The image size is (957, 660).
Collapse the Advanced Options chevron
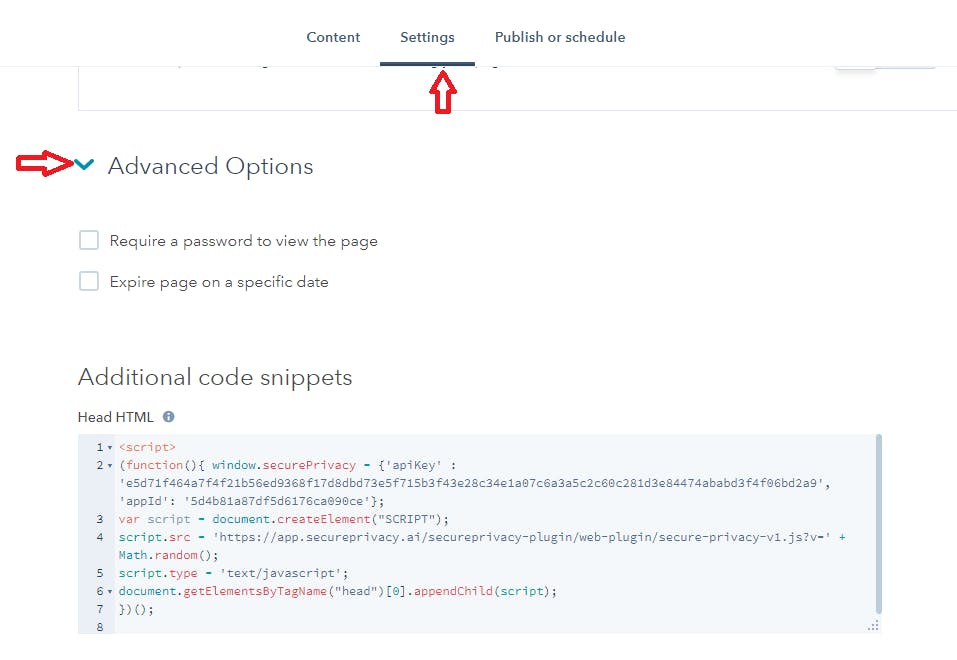coord(84,164)
